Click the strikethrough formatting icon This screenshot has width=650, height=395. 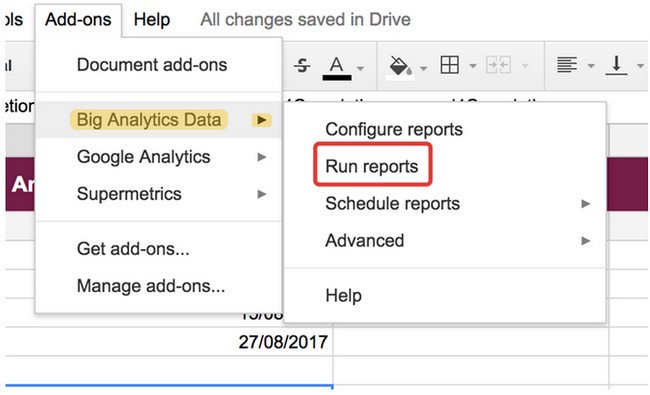point(302,65)
